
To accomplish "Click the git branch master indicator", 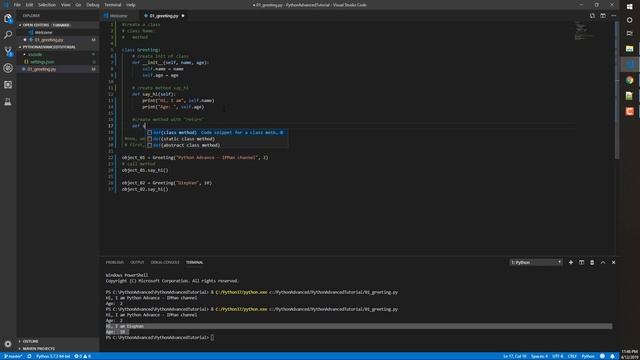I will 13,356.
